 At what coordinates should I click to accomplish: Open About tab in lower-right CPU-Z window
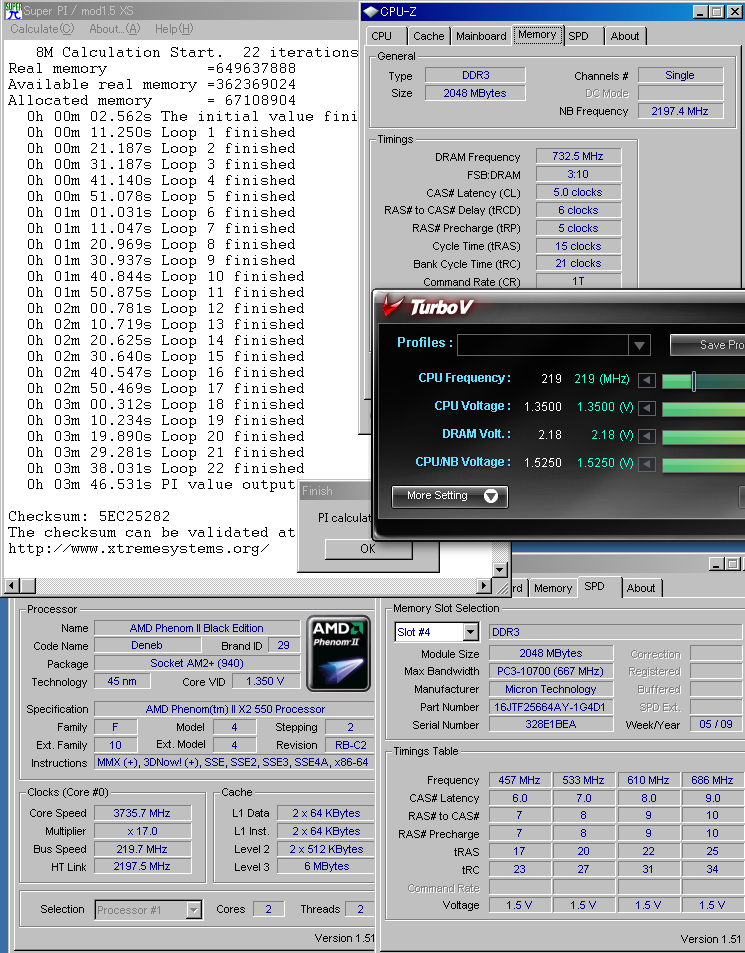pos(641,588)
